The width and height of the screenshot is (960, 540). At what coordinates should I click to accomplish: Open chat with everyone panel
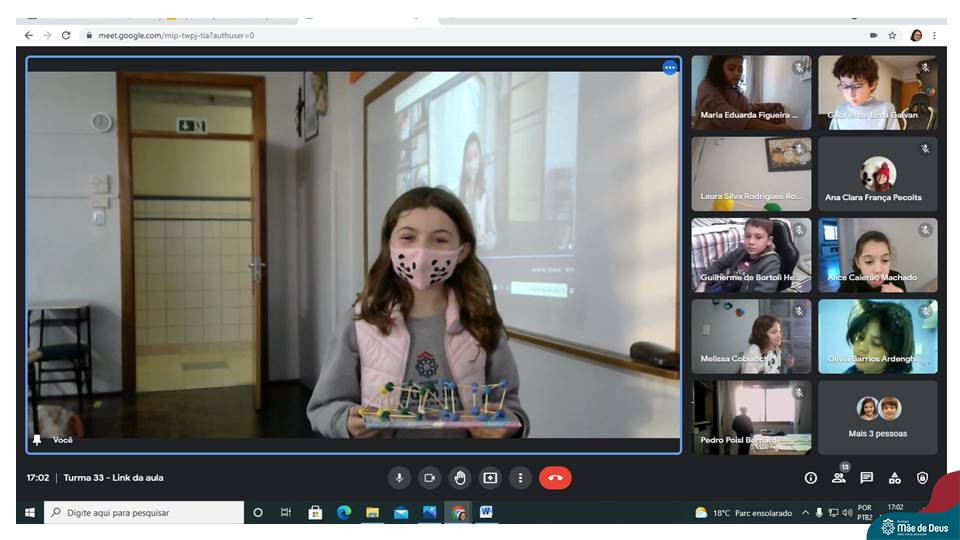point(867,478)
